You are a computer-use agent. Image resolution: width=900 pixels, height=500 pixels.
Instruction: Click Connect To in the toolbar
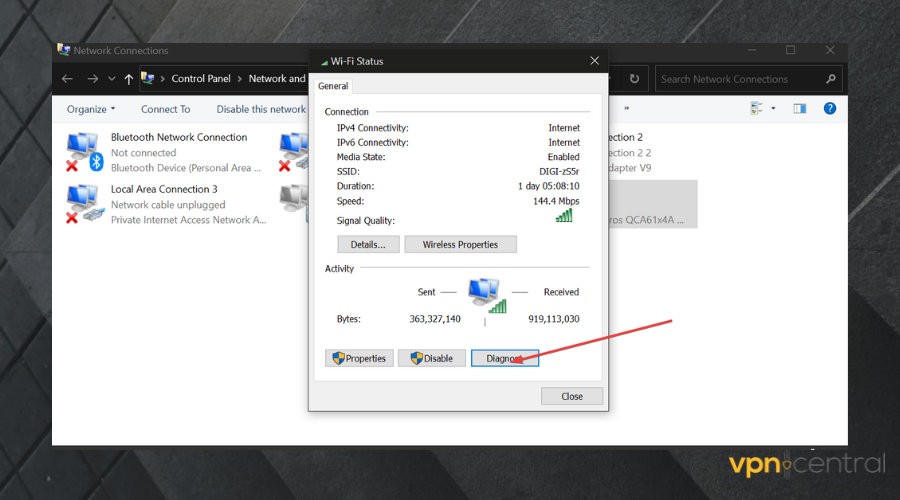point(165,109)
